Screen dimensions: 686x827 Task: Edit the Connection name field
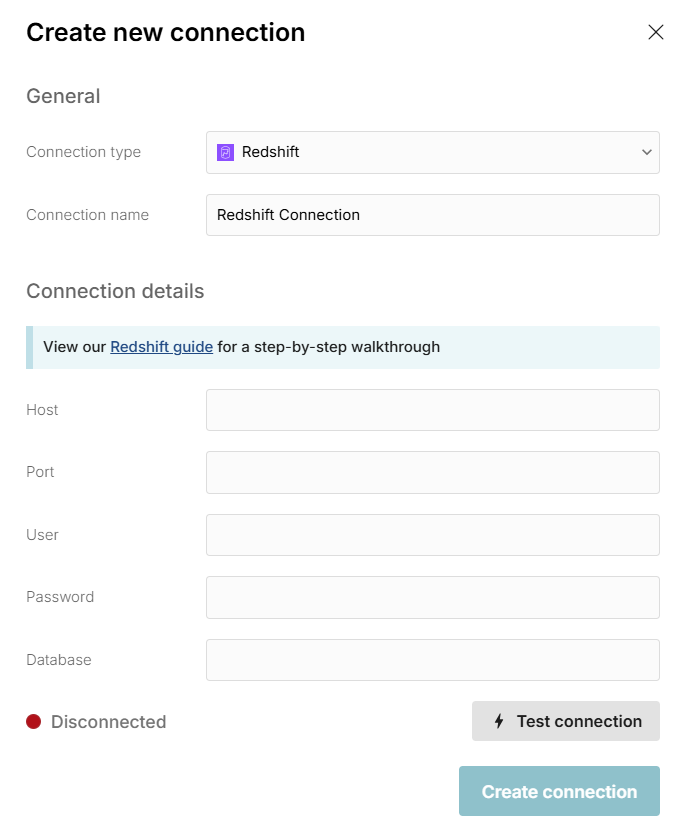(x=432, y=215)
